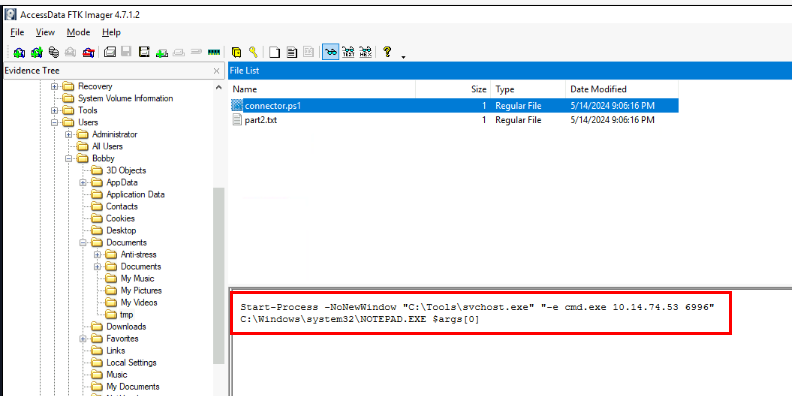Image resolution: width=792 pixels, height=396 pixels.
Task: Toggle automatic file-type viewer glasses icon
Action: tap(330, 52)
